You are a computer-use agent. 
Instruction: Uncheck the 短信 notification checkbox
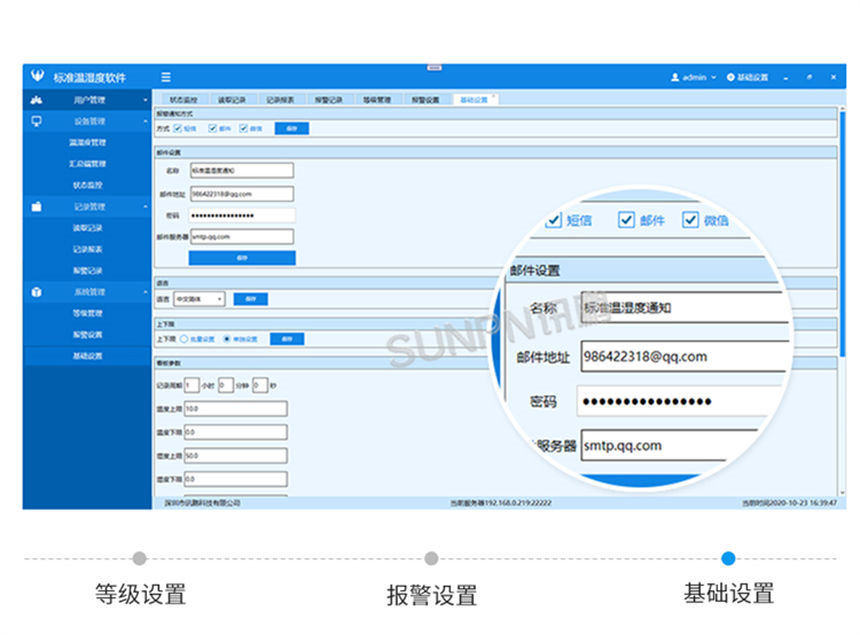(x=178, y=127)
